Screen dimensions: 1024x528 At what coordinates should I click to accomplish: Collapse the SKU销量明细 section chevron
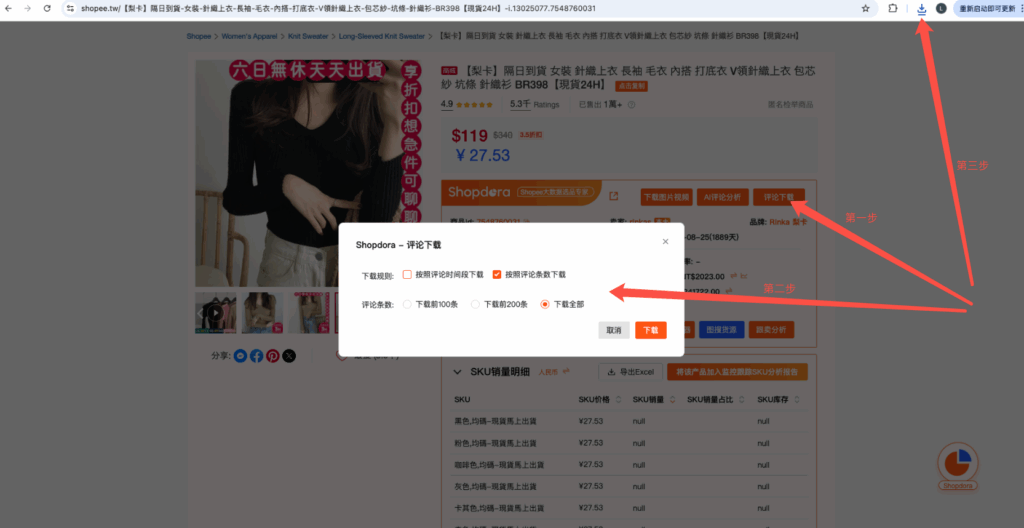coord(455,371)
